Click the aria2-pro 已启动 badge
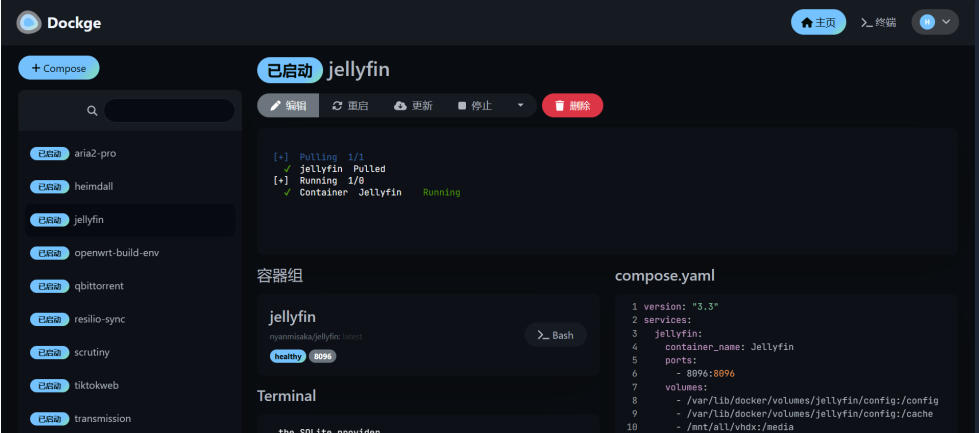Viewport: 979px width, 433px height. [x=49, y=153]
